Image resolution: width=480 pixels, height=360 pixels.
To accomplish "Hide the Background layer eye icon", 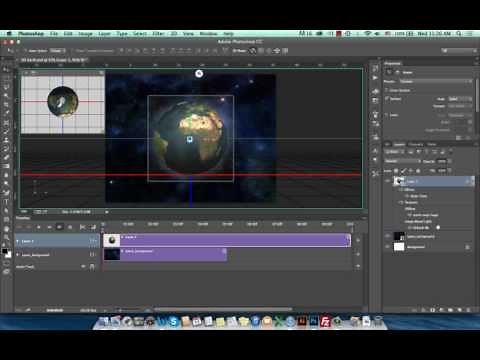I will [x=387, y=247].
